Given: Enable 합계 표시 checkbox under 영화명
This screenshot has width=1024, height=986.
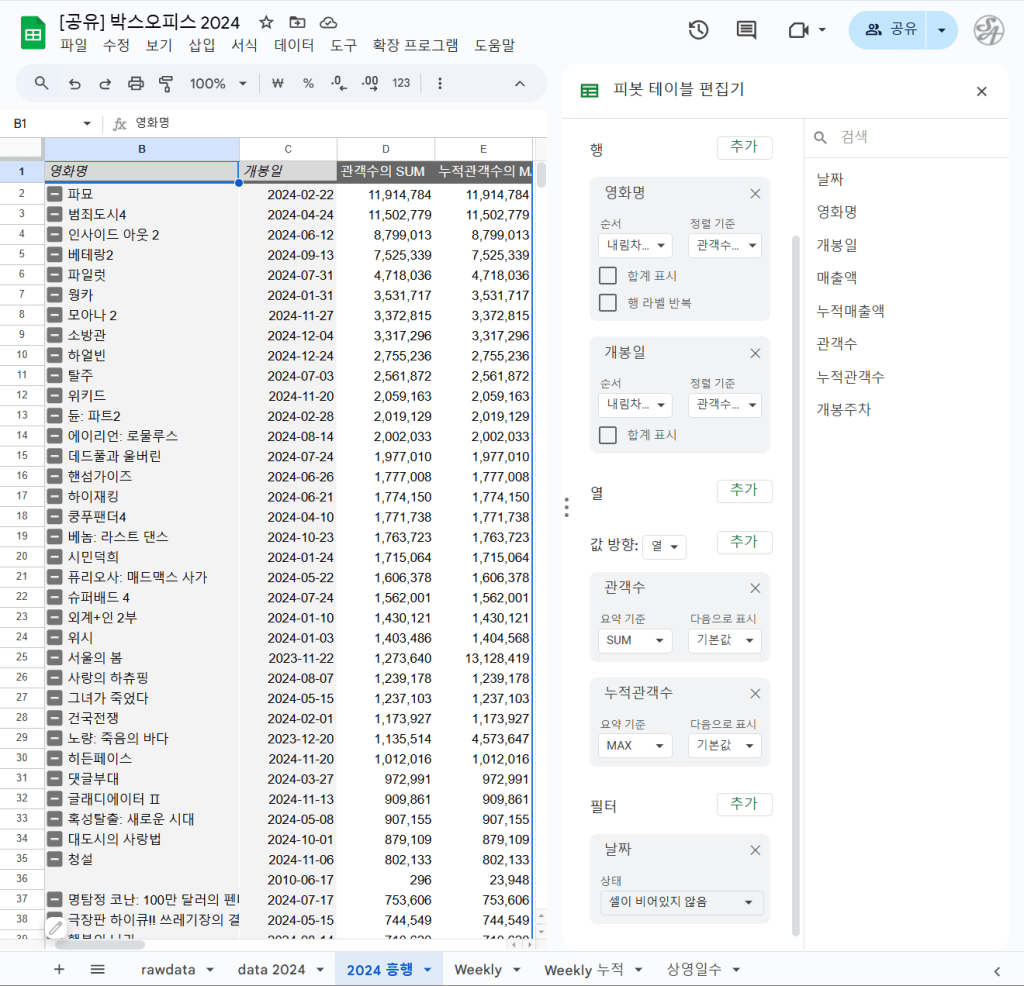Looking at the screenshot, I should [607, 276].
